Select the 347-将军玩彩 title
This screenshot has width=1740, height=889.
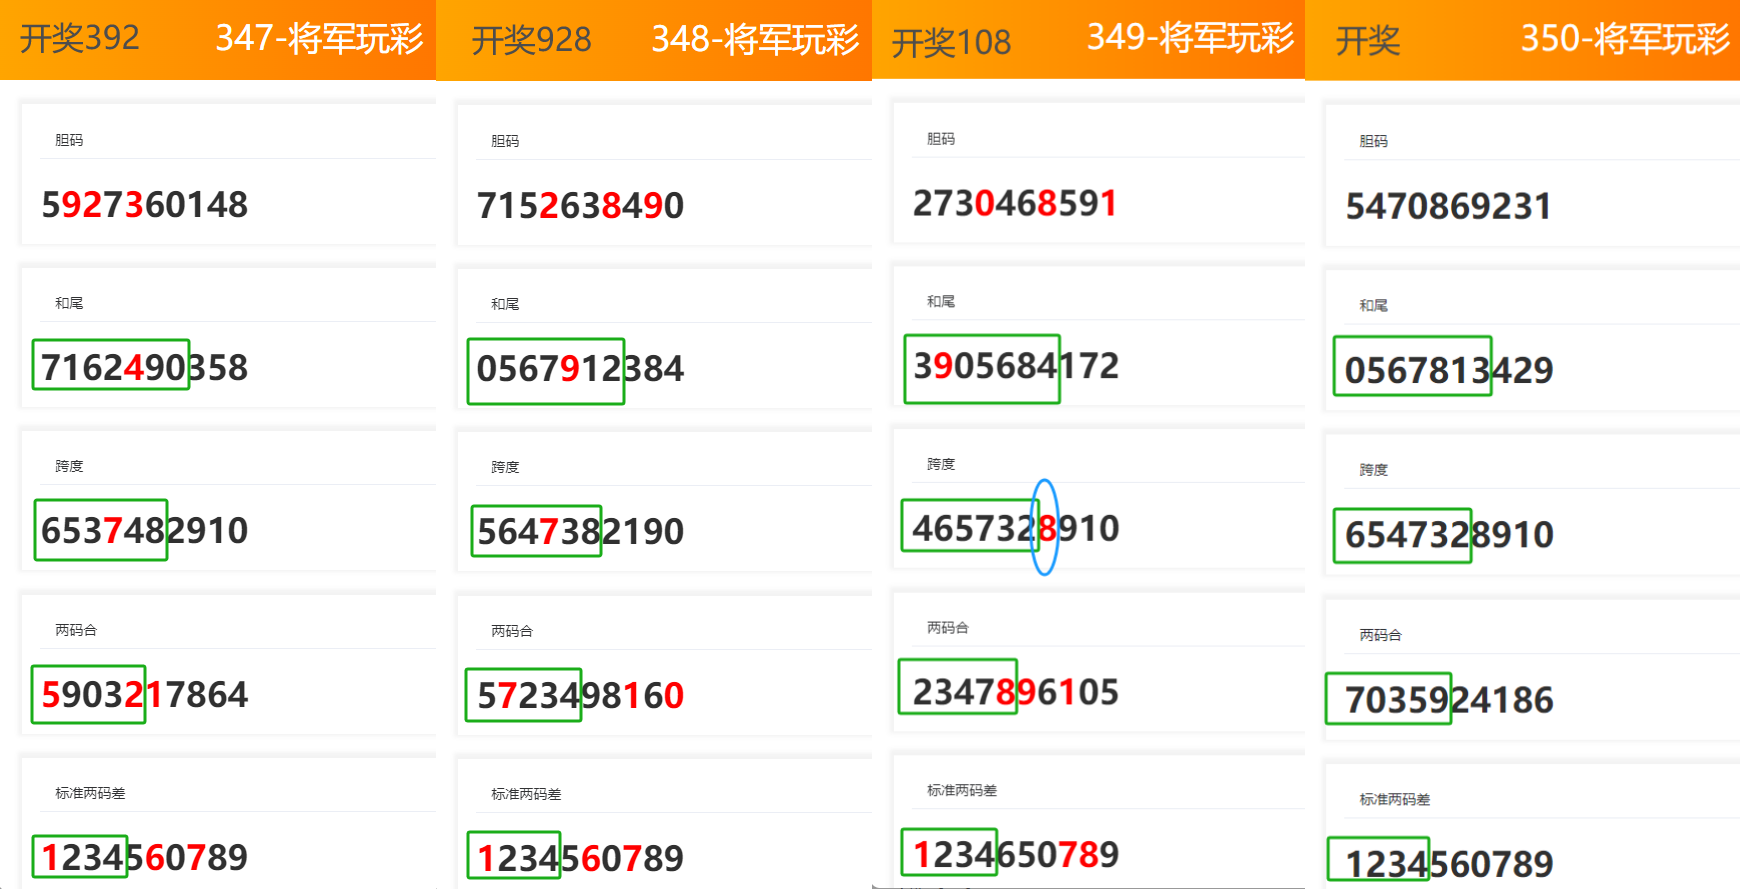point(320,38)
